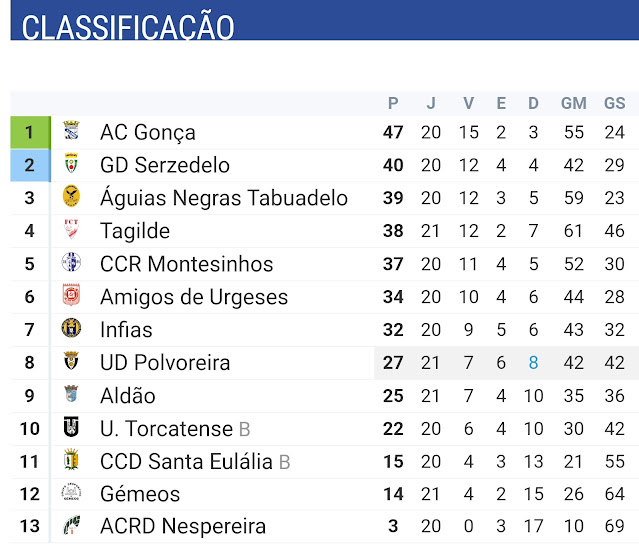Open the Águias Negras Tabuadelo team link

pyautogui.click(x=224, y=198)
